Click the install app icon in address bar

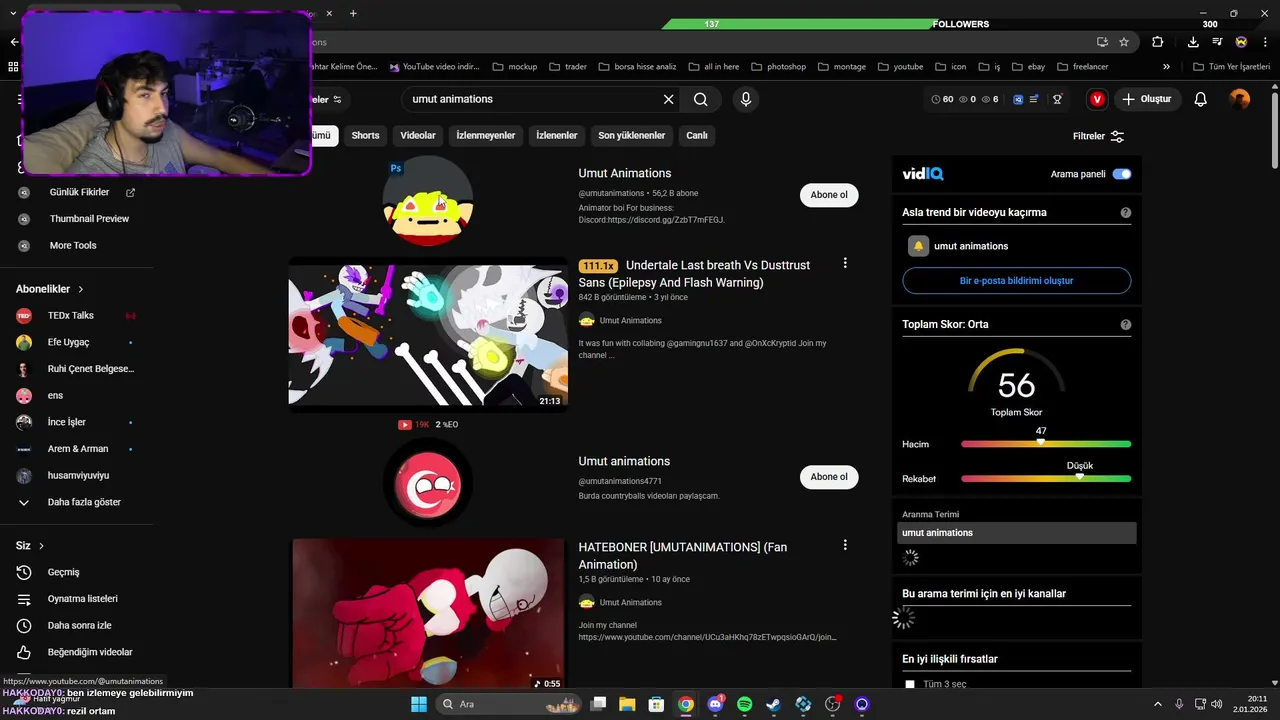pos(1102,42)
